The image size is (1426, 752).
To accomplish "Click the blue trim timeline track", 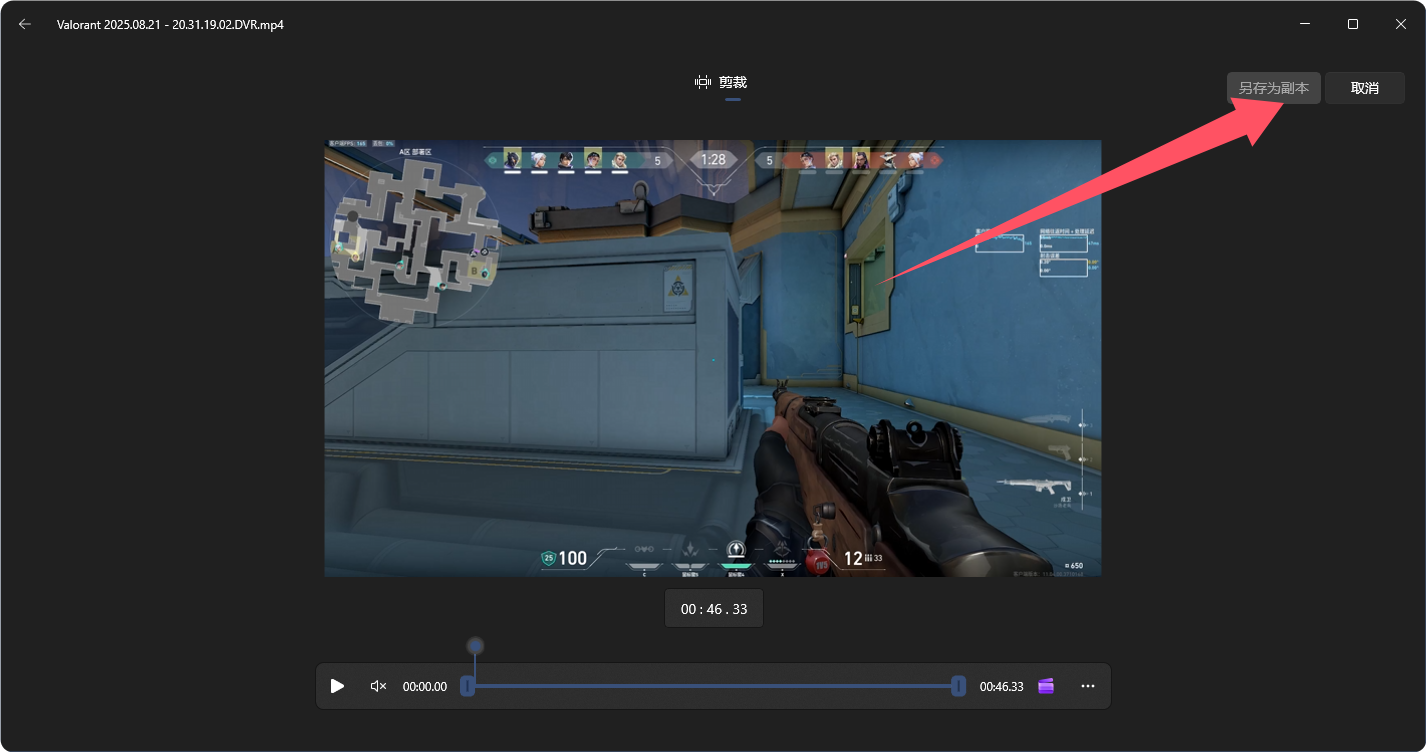I will pyautogui.click(x=712, y=686).
